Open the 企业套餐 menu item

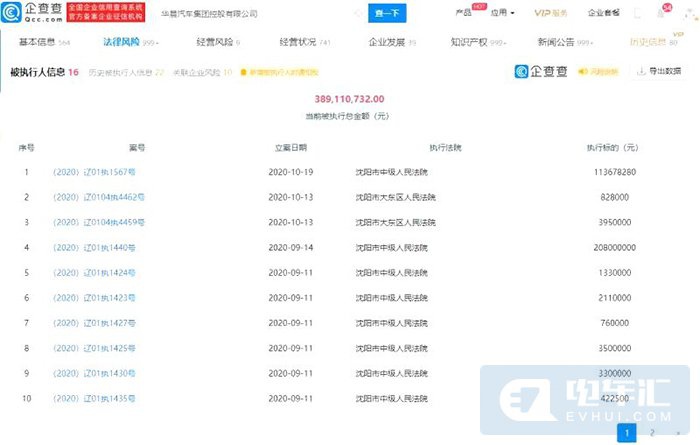tap(604, 13)
